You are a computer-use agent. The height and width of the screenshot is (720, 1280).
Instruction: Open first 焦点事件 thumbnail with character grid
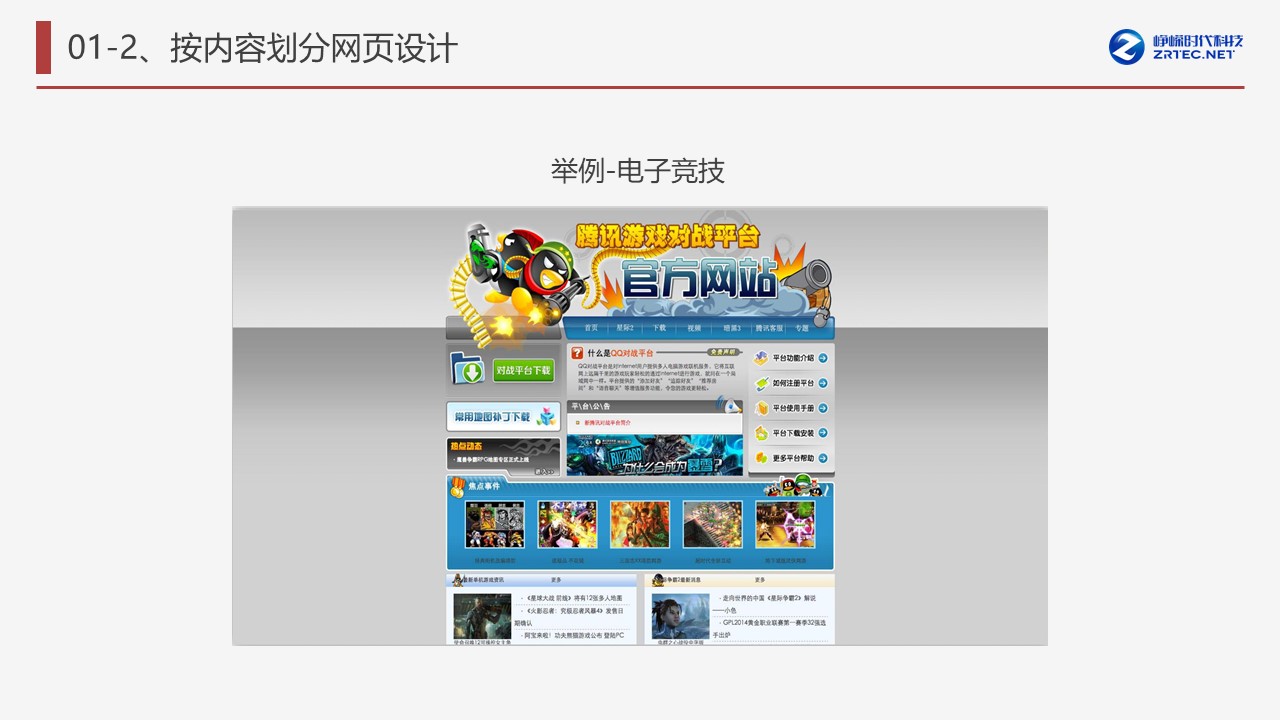tap(495, 524)
